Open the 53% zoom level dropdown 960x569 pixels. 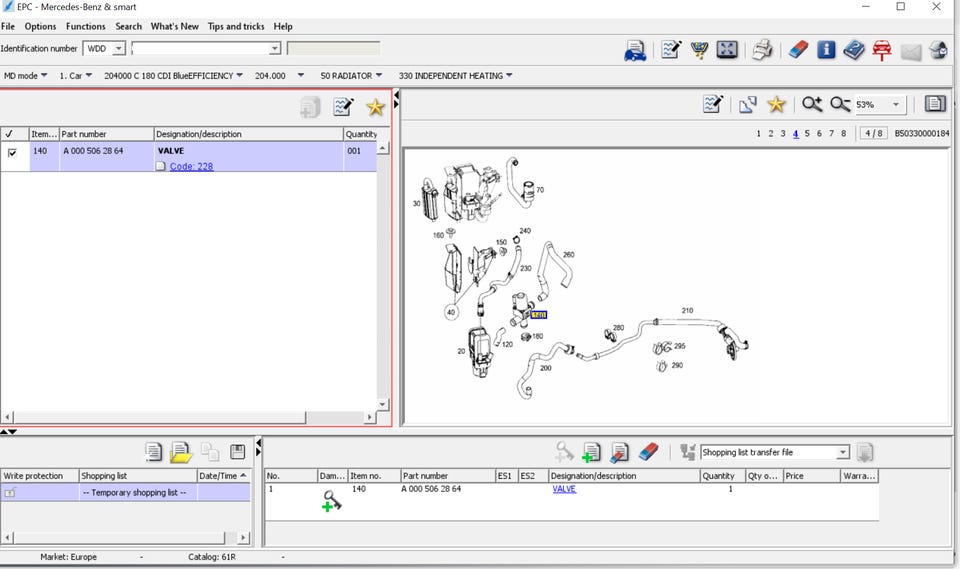896,105
